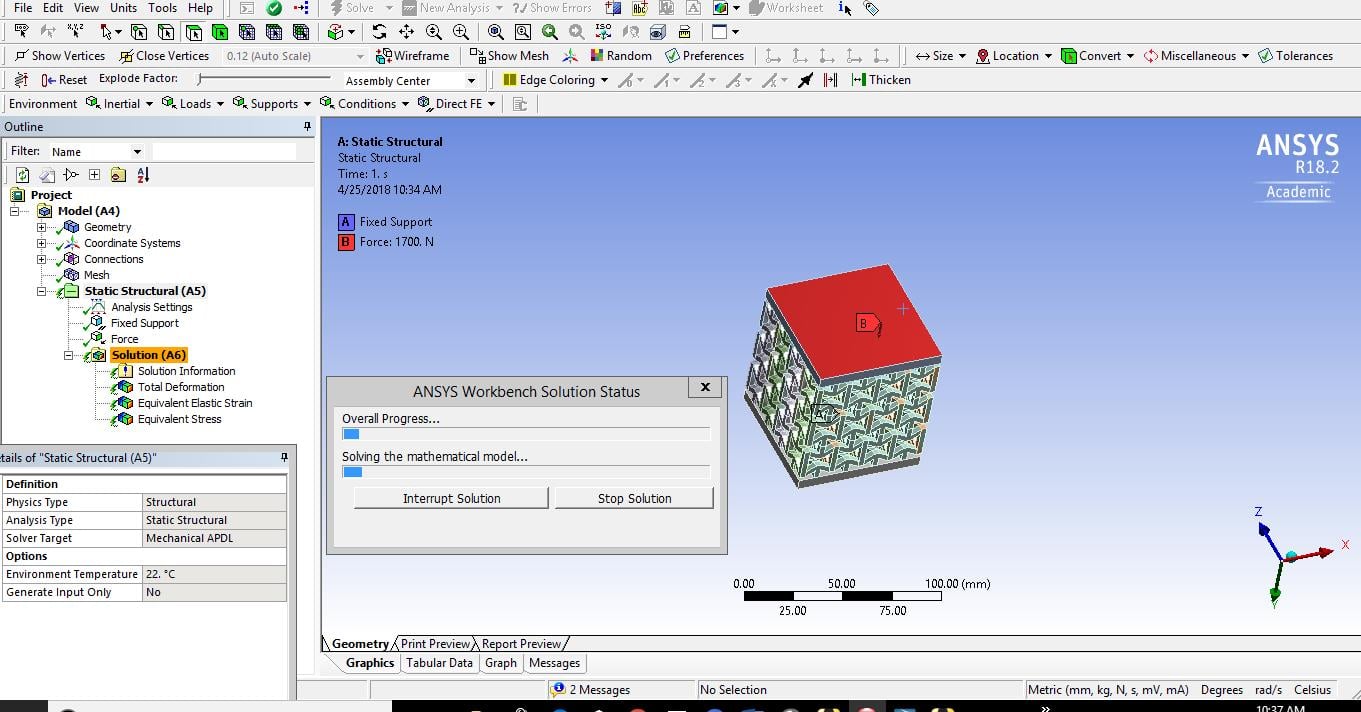Viewport: 1361px width, 712px height.
Task: Open the Assembly Center dropdown
Action: pyautogui.click(x=471, y=81)
